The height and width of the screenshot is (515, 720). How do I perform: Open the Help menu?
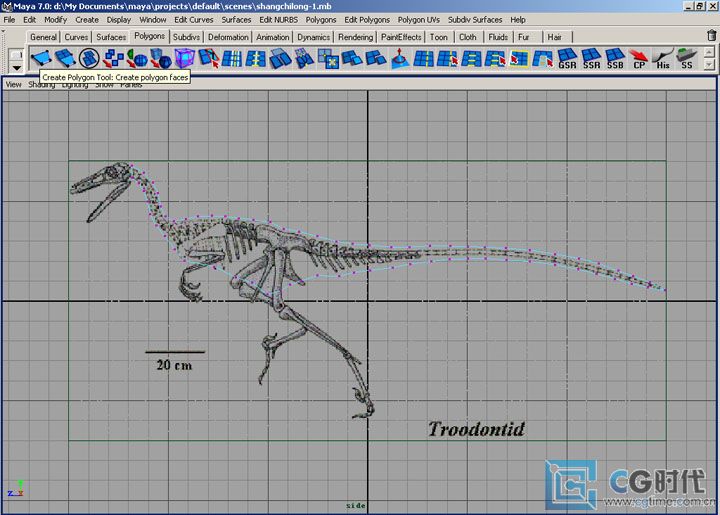518,20
